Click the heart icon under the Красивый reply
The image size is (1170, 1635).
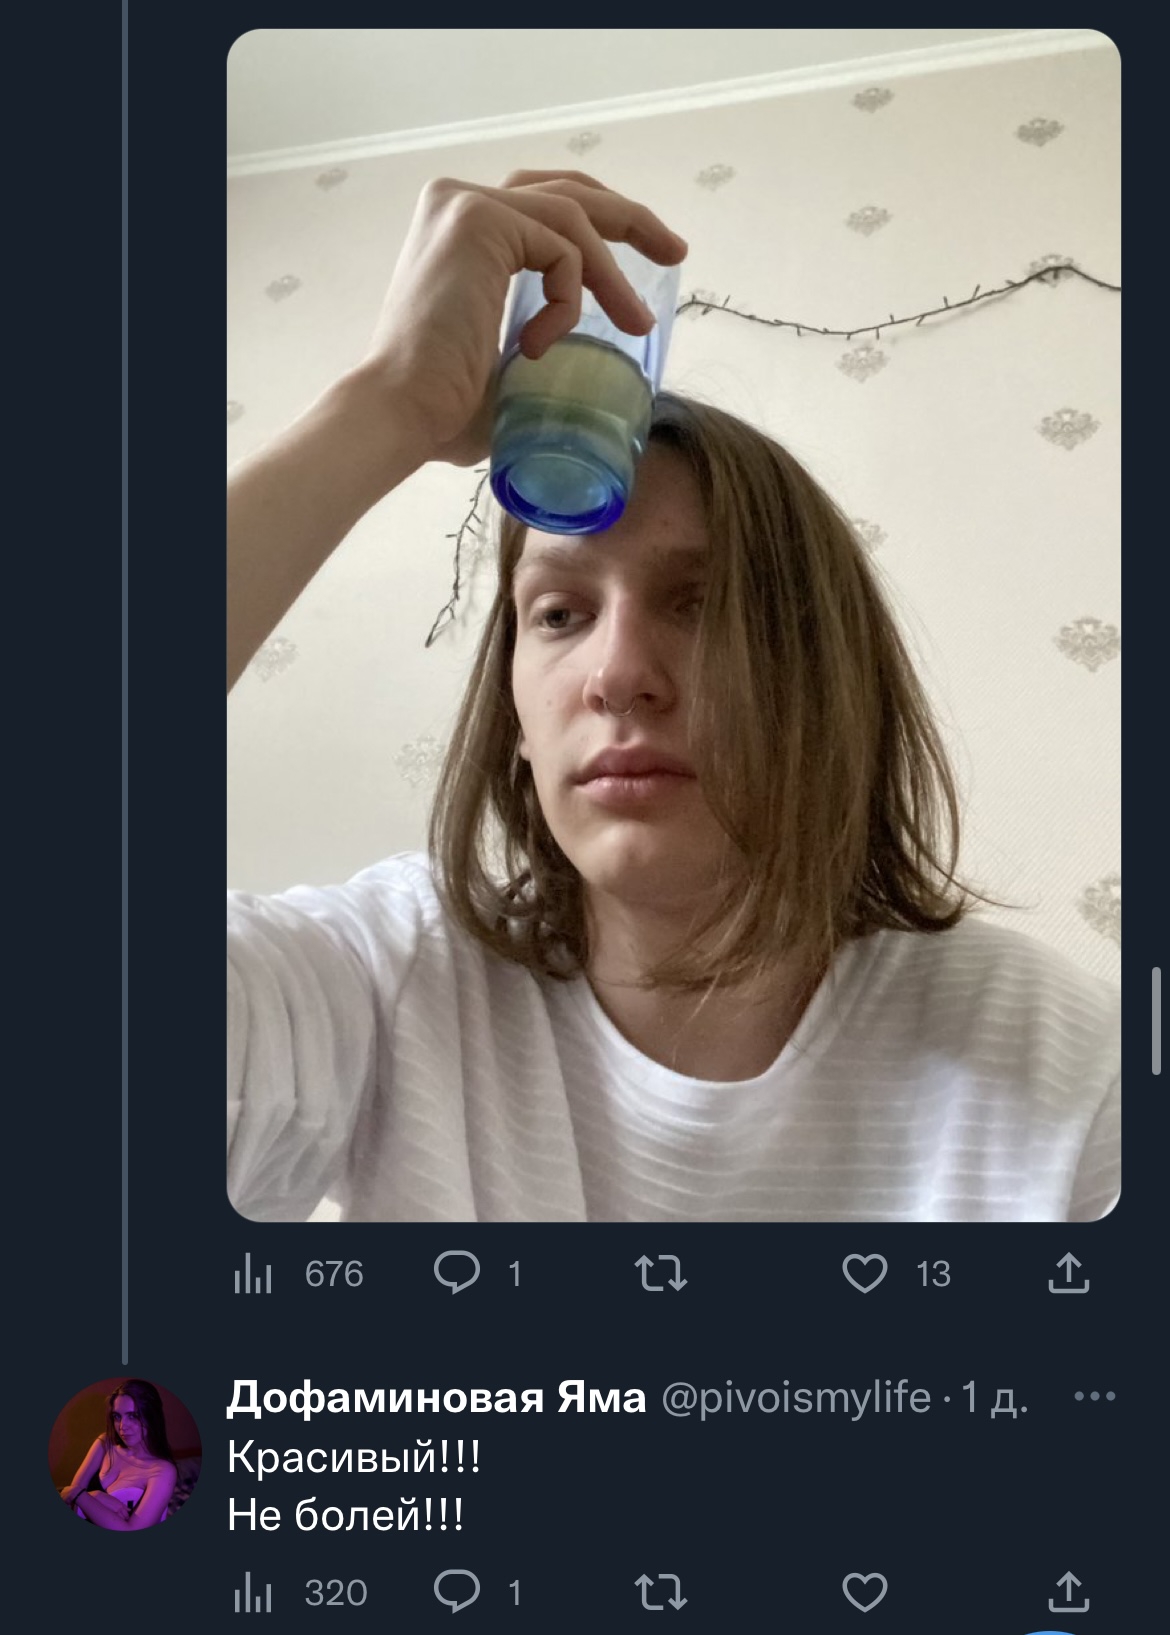[x=865, y=1592]
